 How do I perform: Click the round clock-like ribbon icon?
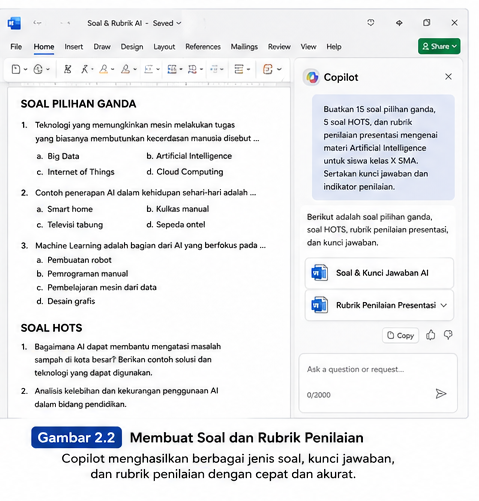pos(38,69)
